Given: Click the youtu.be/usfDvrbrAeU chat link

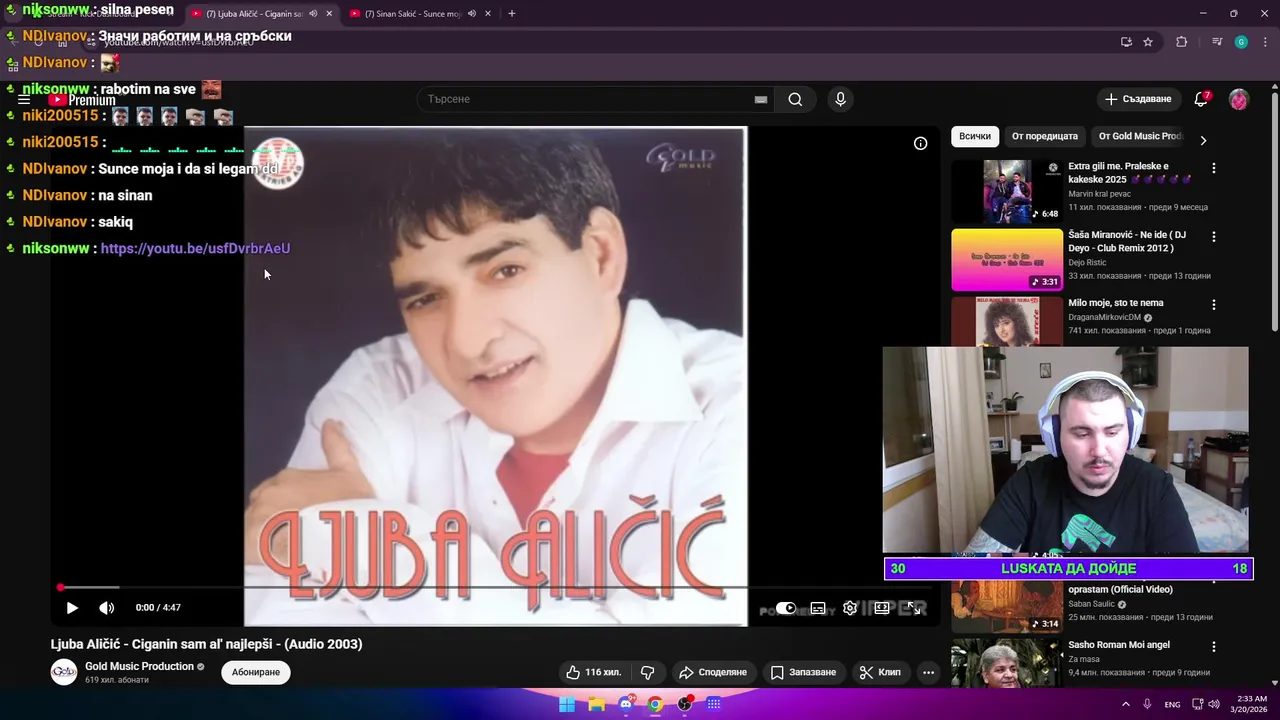Looking at the screenshot, I should tap(196, 248).
